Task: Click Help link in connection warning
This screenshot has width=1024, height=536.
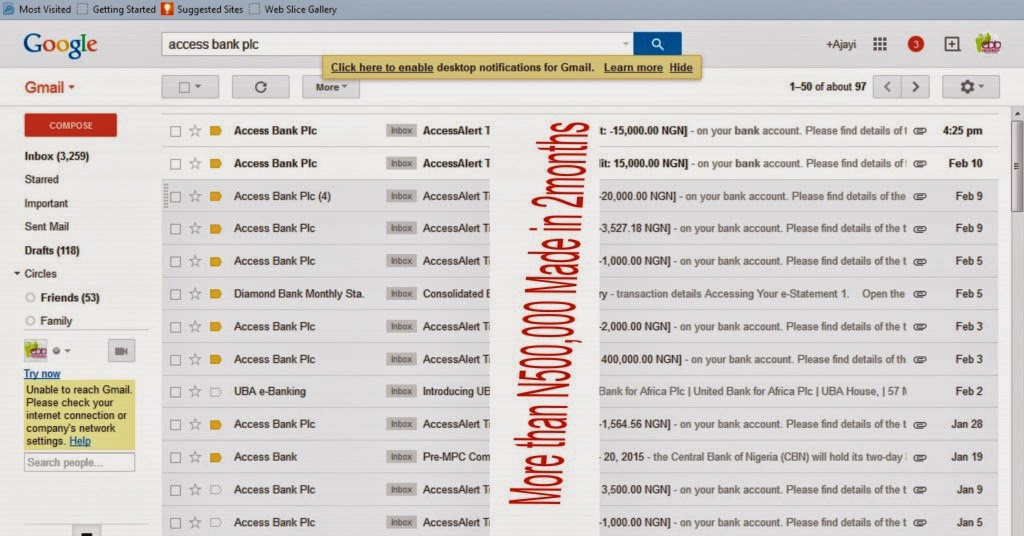Action: 80,441
